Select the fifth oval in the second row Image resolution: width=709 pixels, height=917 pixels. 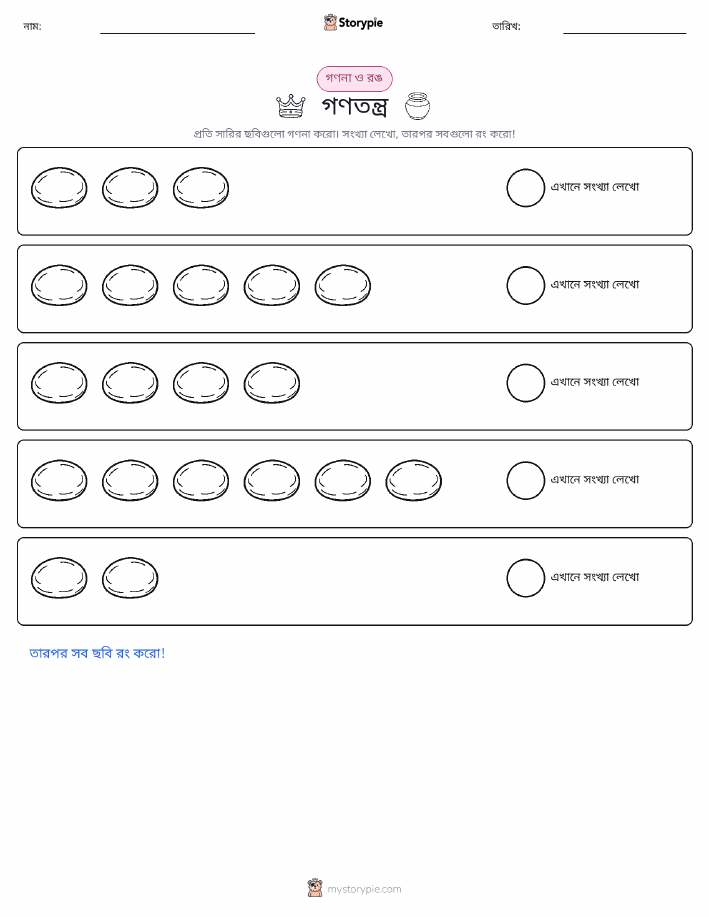click(343, 285)
